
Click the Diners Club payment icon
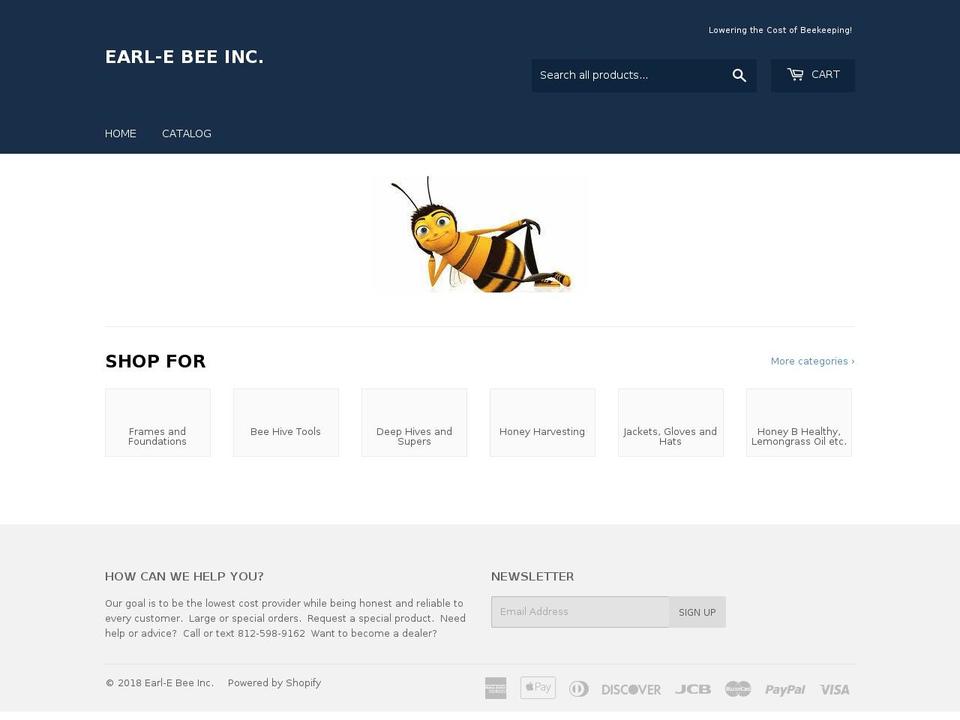[579, 689]
